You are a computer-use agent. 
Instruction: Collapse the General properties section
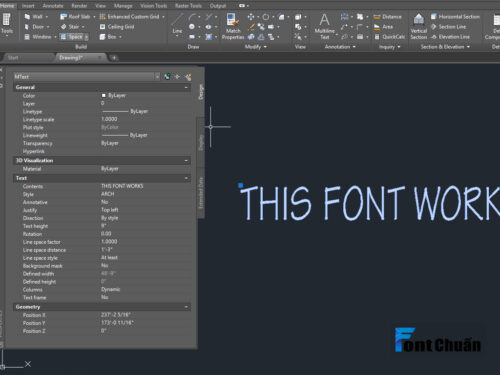coord(186,87)
